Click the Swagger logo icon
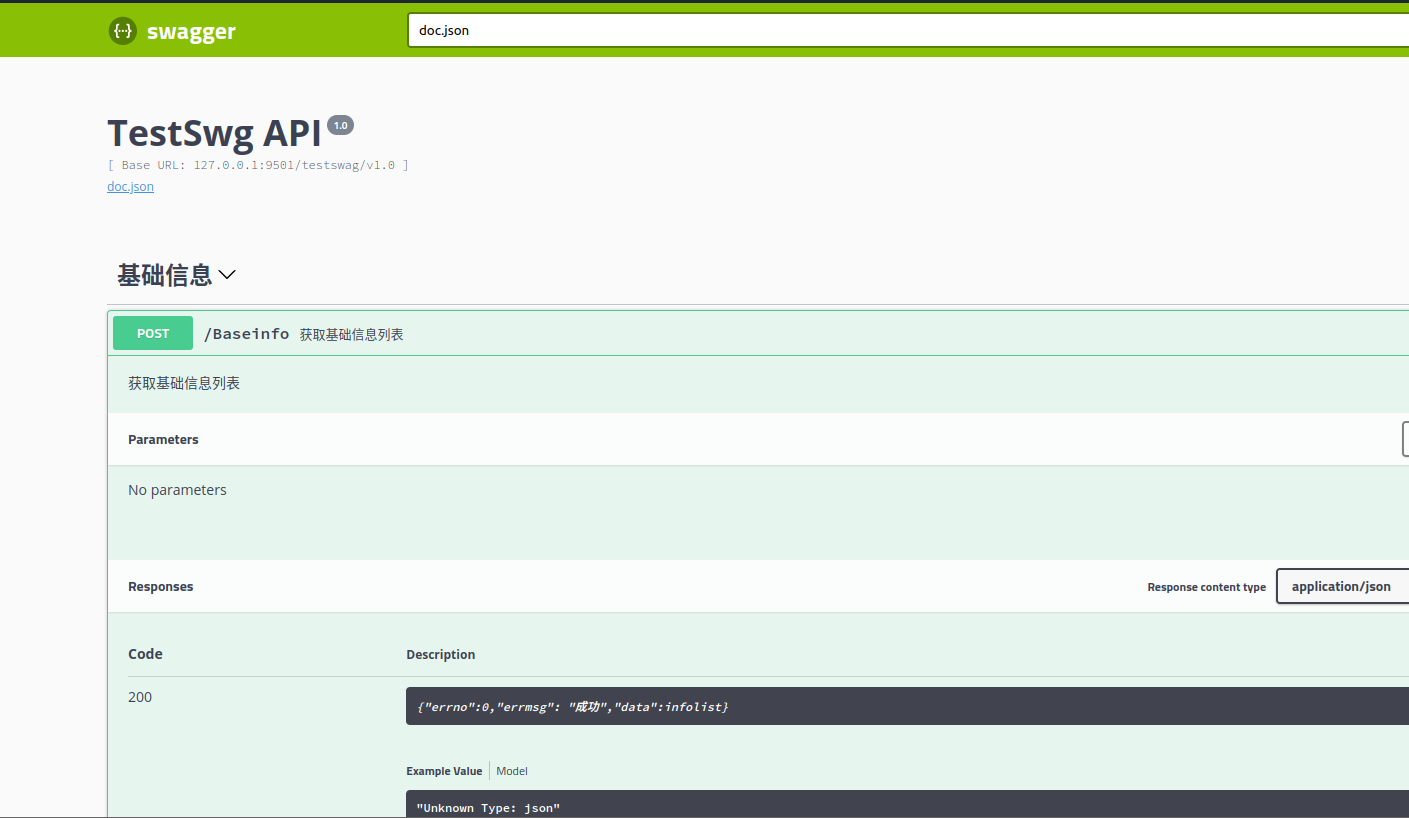This screenshot has height=818, width=1409. [122, 31]
